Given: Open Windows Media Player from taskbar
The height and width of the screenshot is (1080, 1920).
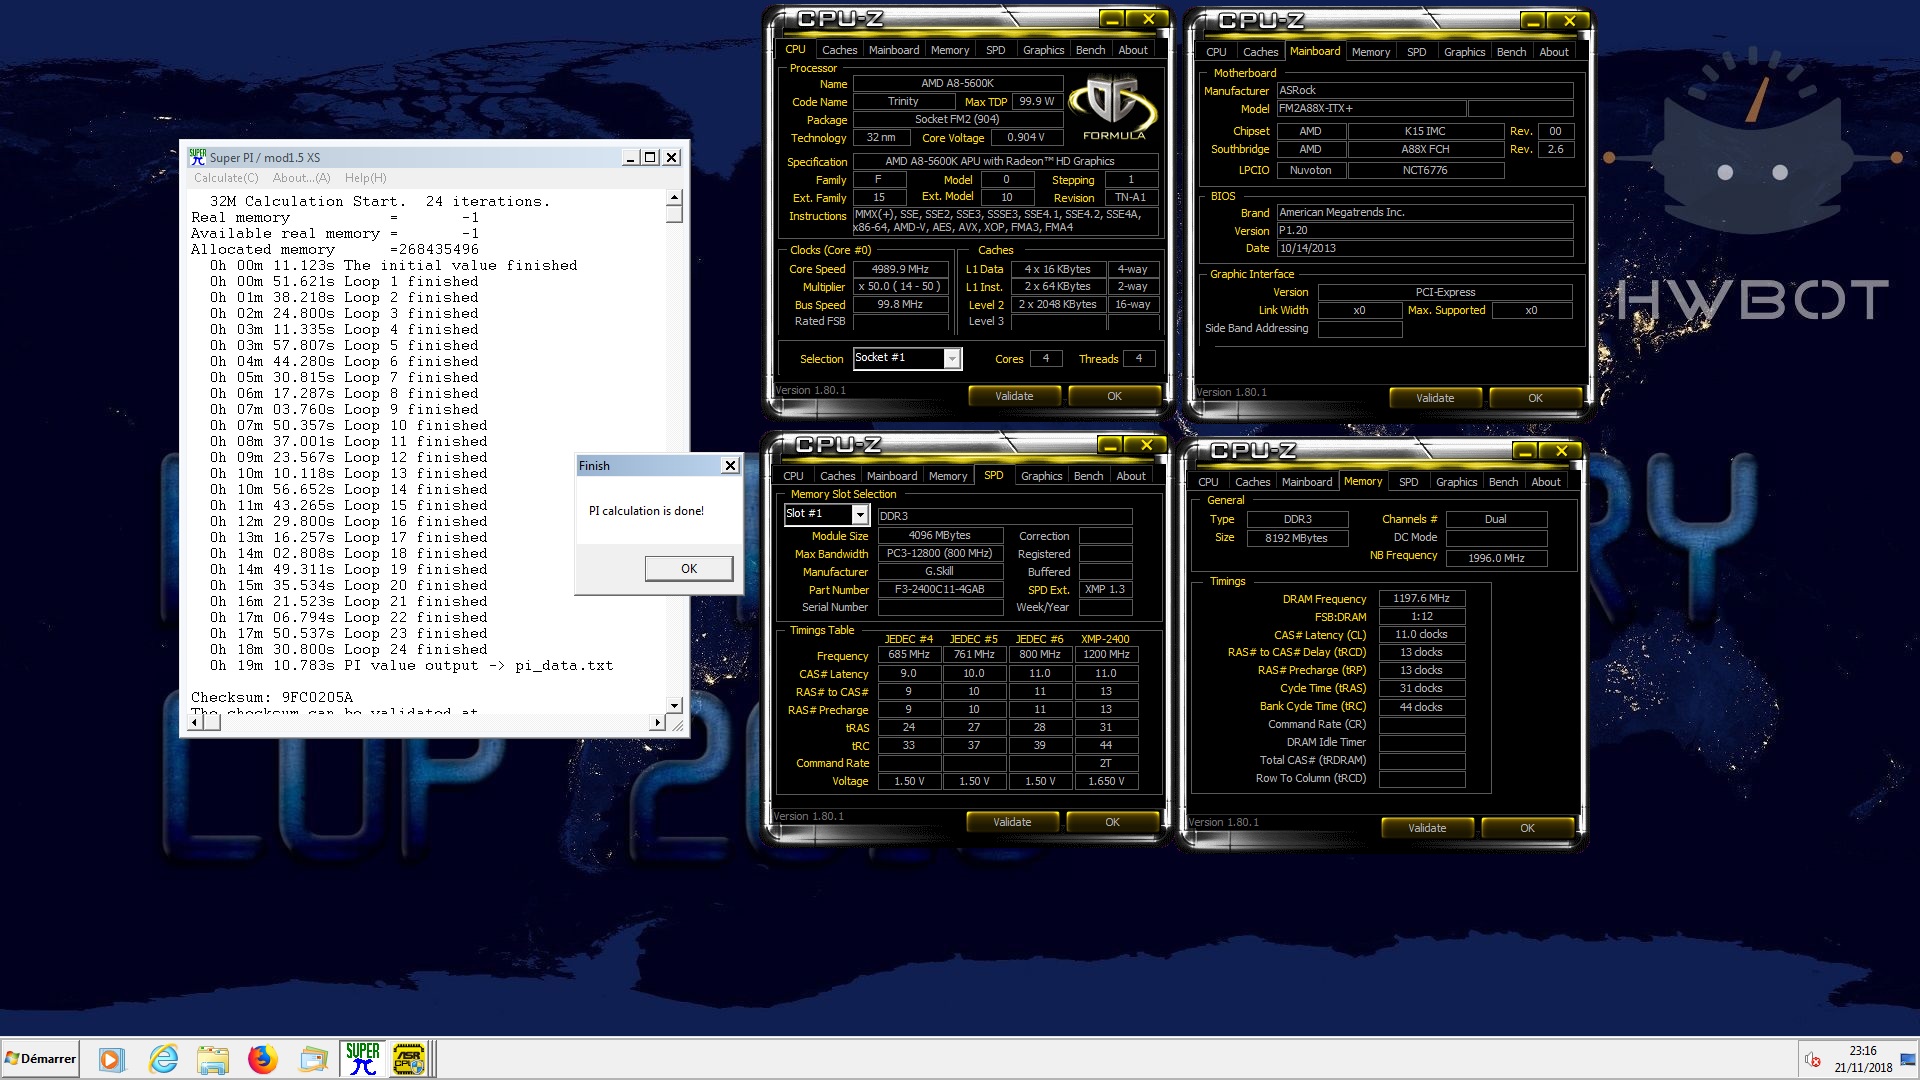Looking at the screenshot, I should 111,1059.
